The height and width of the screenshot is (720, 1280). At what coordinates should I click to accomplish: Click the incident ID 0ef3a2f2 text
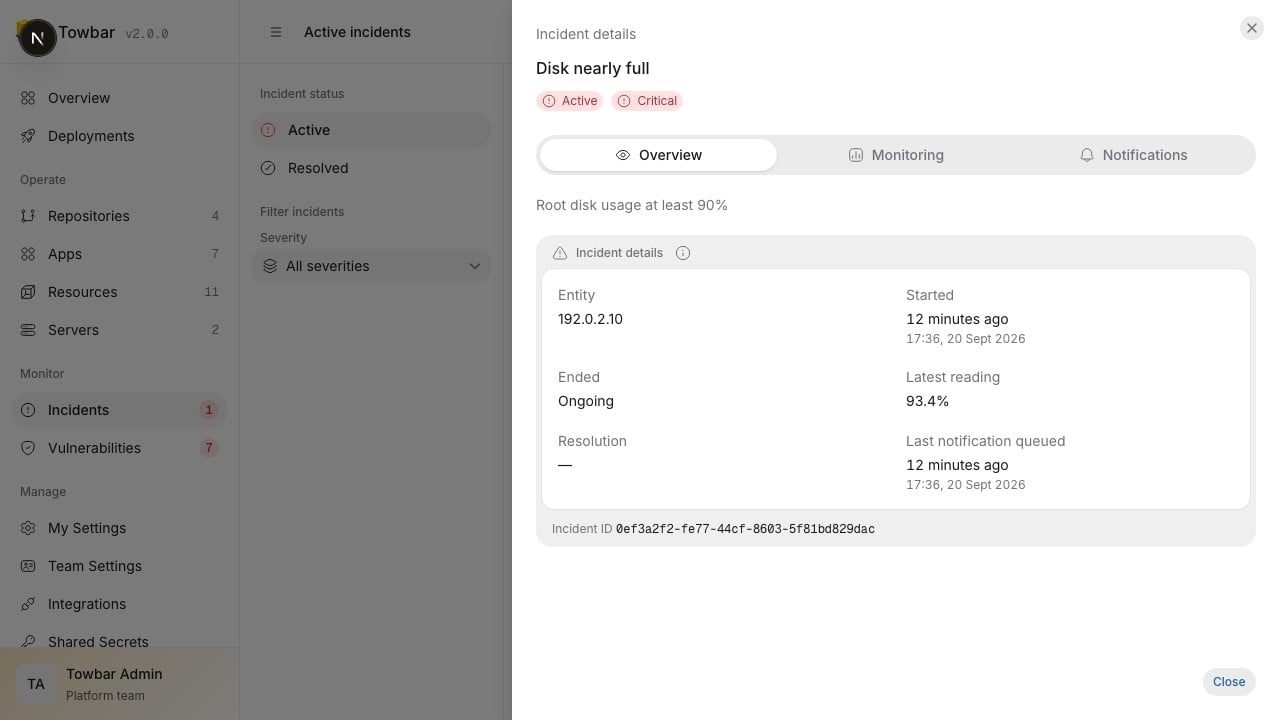pyautogui.click(x=745, y=529)
